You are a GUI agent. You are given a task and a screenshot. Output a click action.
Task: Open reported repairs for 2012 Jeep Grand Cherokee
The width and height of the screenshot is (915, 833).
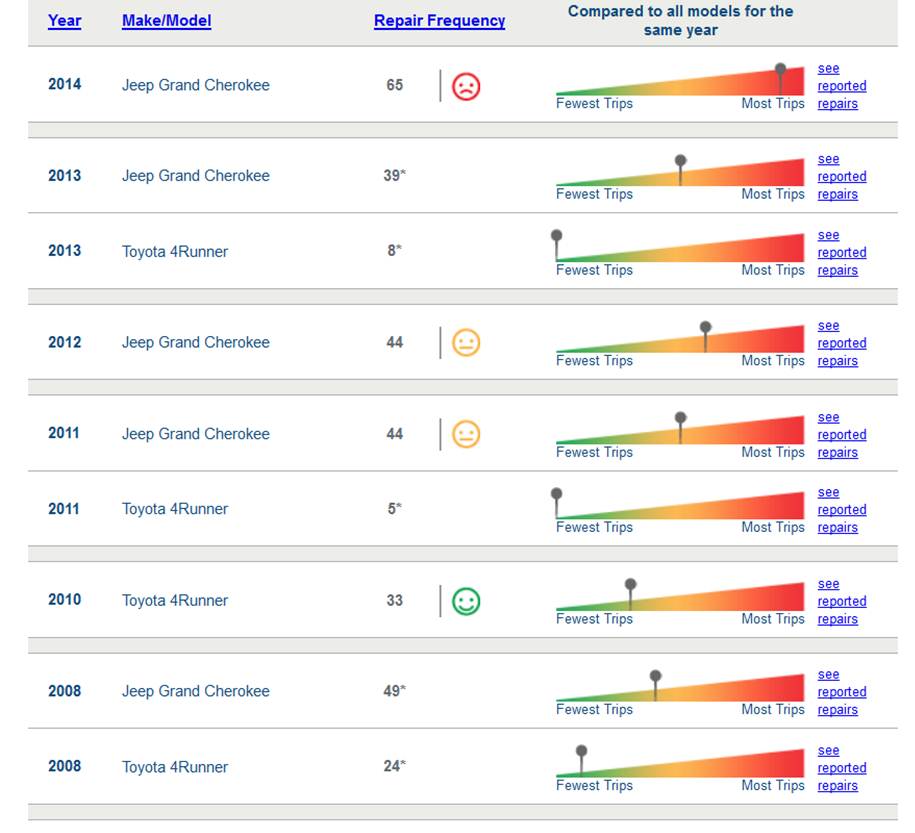click(x=841, y=343)
